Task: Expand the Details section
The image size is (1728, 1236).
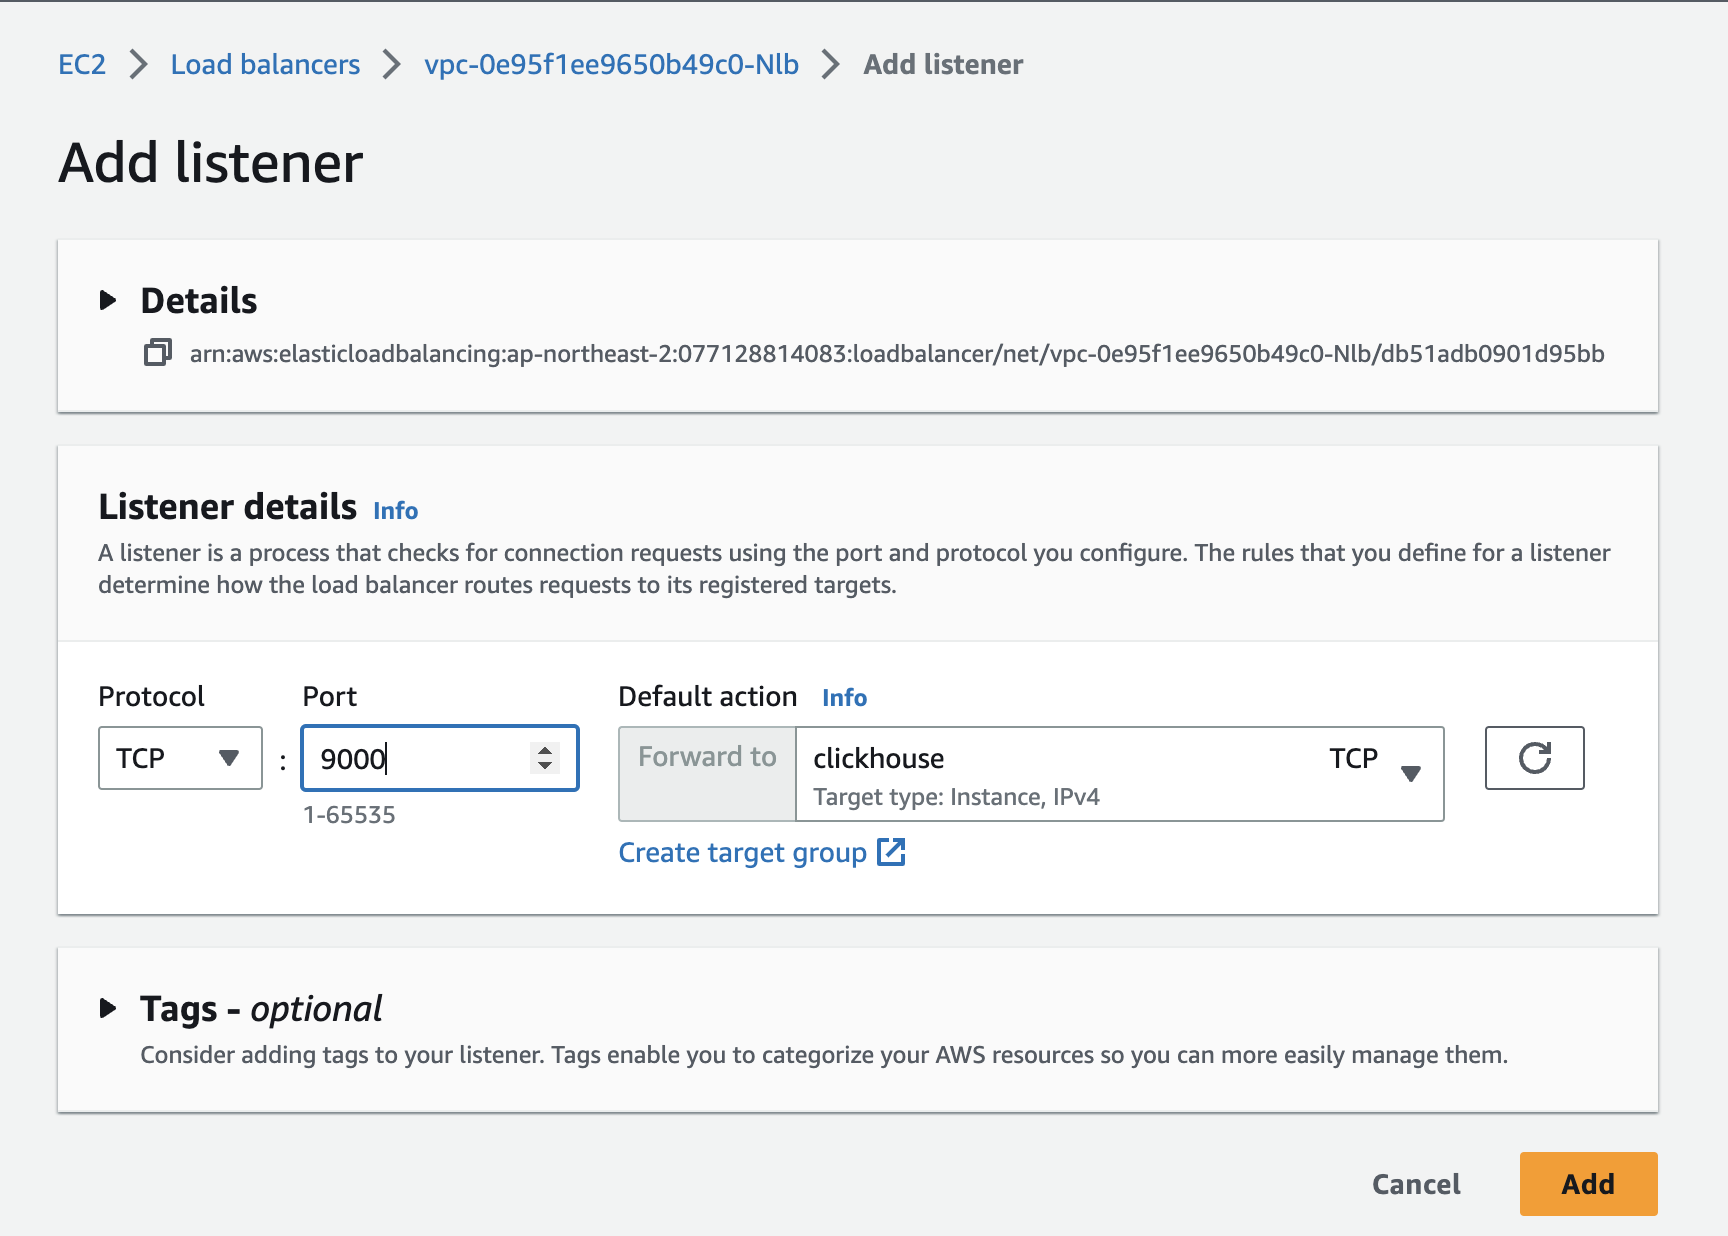Action: tap(108, 300)
